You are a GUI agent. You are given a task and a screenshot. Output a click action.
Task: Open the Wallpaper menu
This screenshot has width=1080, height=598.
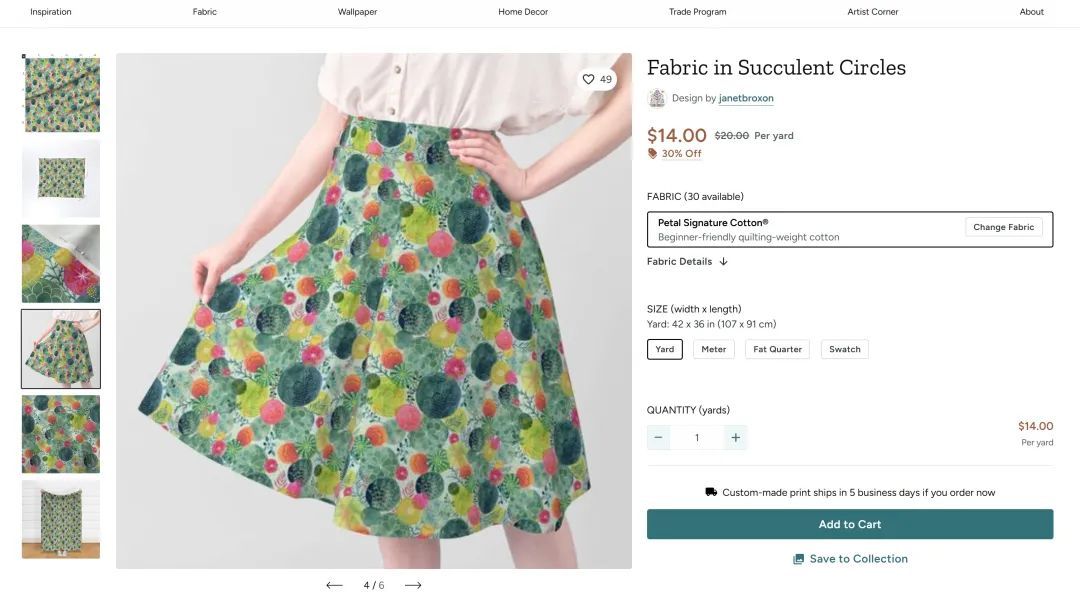[357, 12]
